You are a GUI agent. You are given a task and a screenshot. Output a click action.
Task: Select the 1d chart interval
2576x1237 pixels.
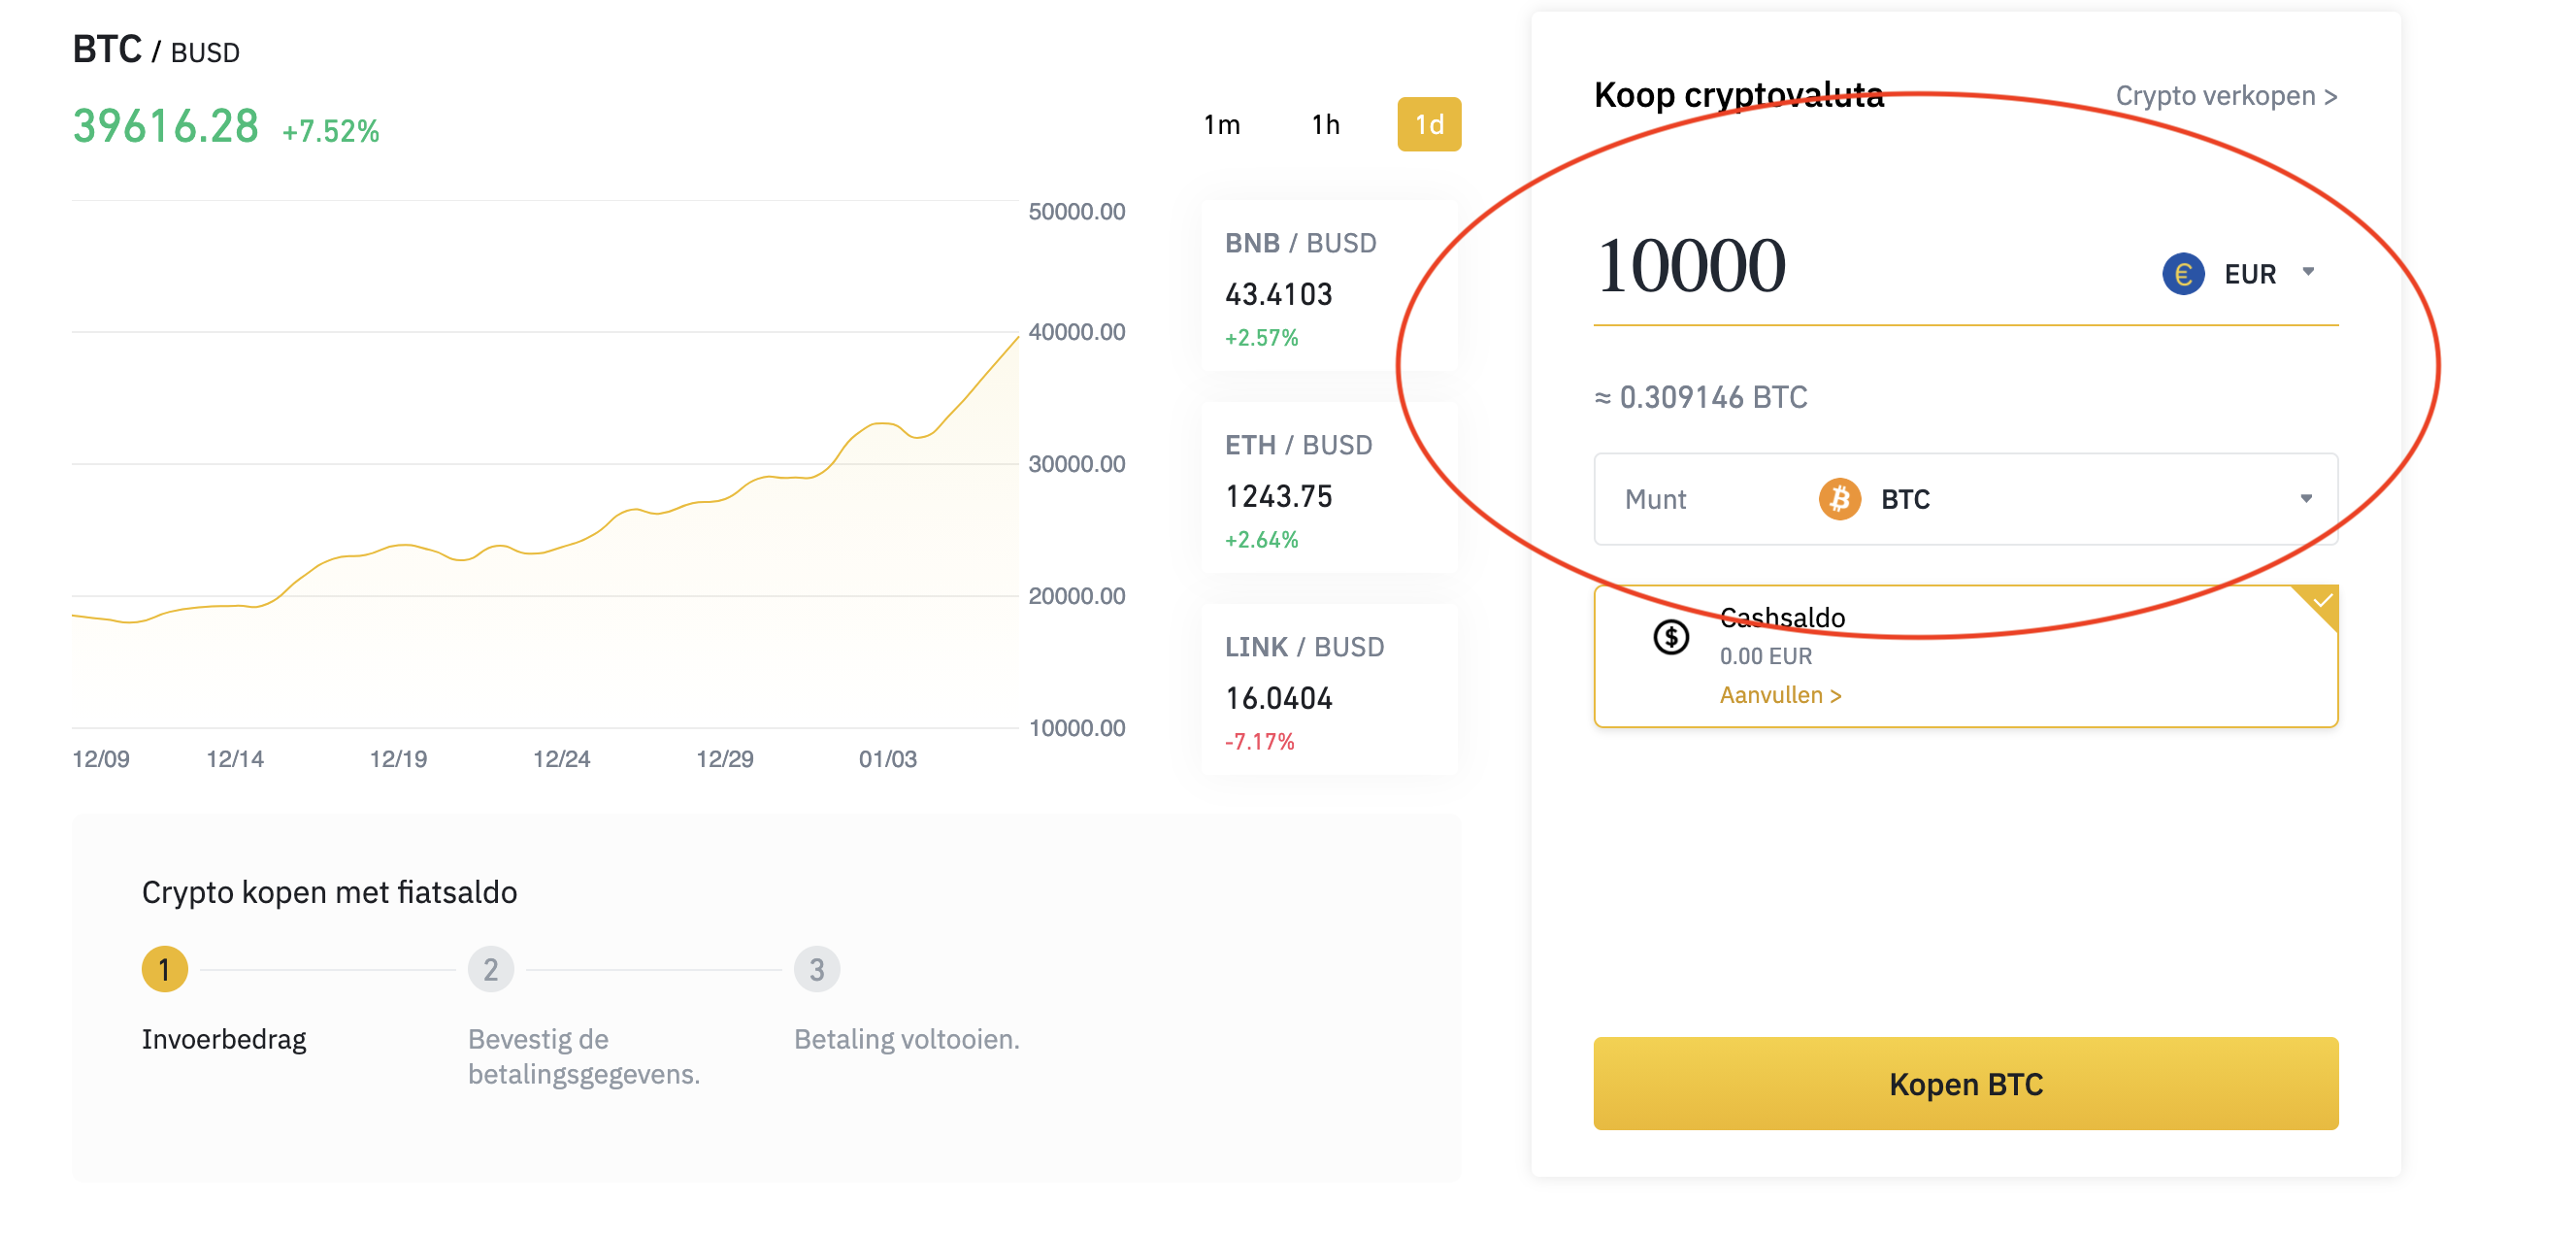[1428, 124]
